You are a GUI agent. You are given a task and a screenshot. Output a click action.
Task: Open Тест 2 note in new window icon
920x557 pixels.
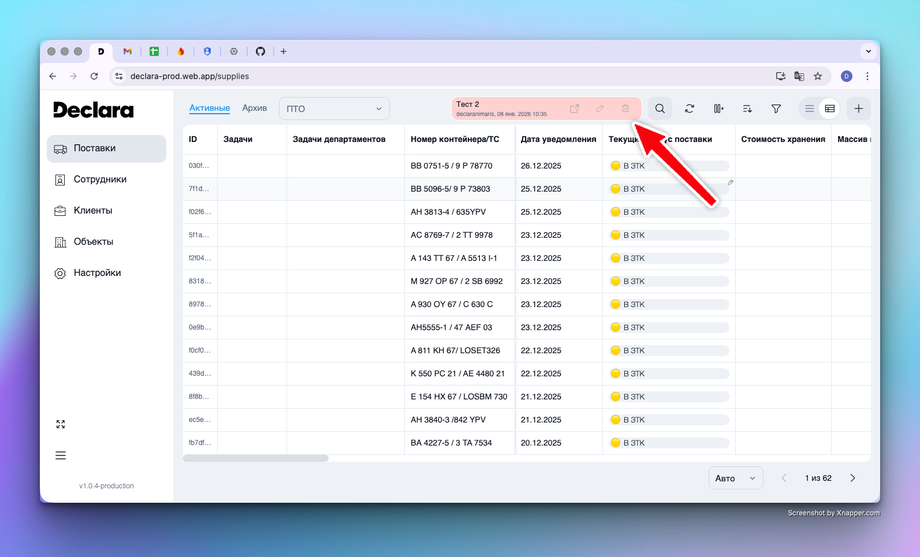click(x=574, y=109)
